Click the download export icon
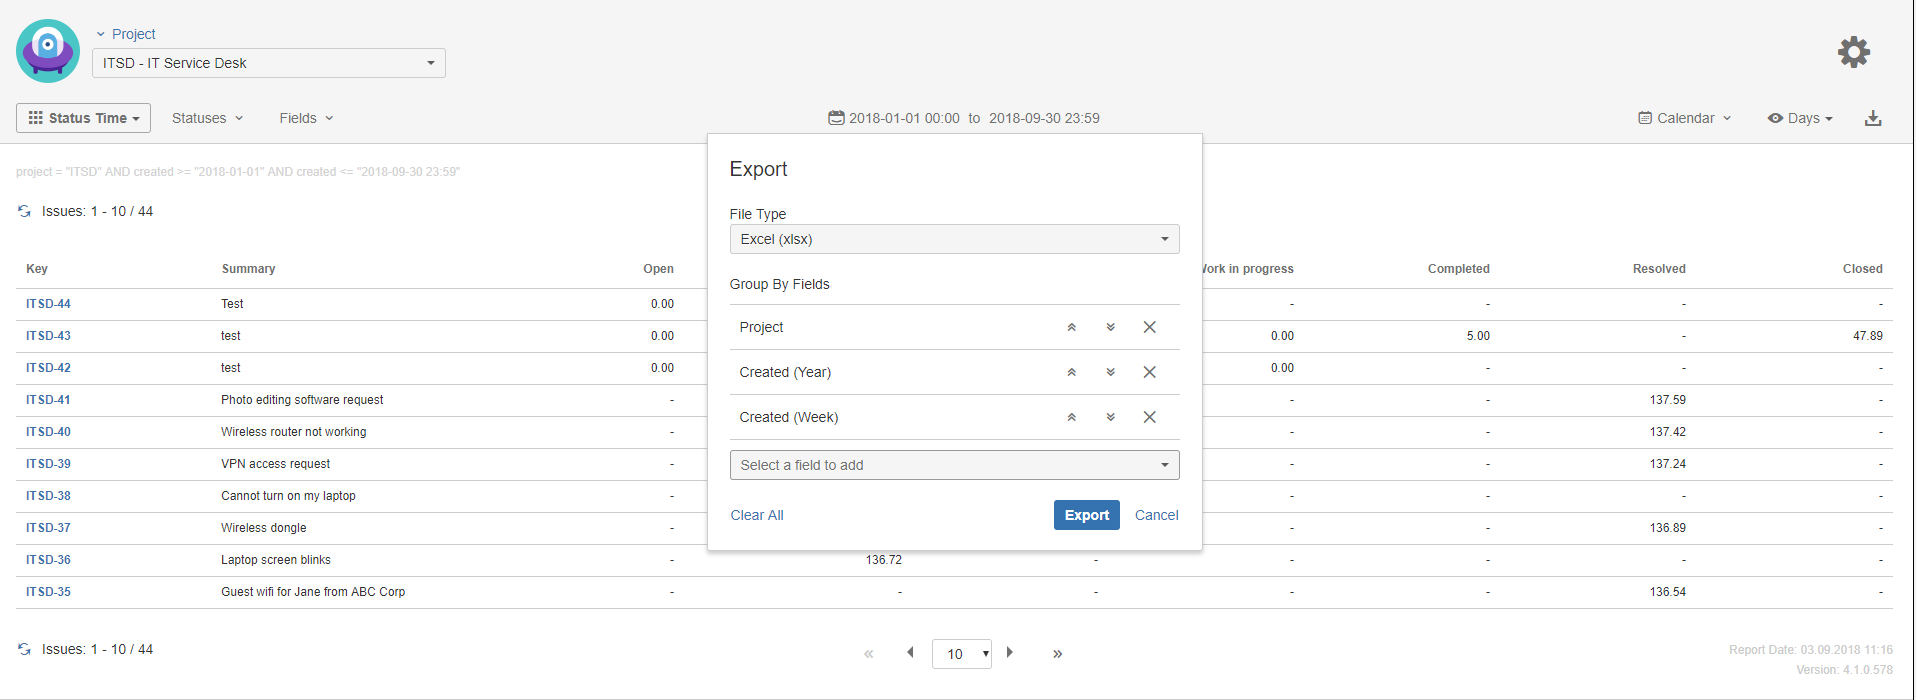Screen dimensions: 1916x700 tap(1873, 118)
